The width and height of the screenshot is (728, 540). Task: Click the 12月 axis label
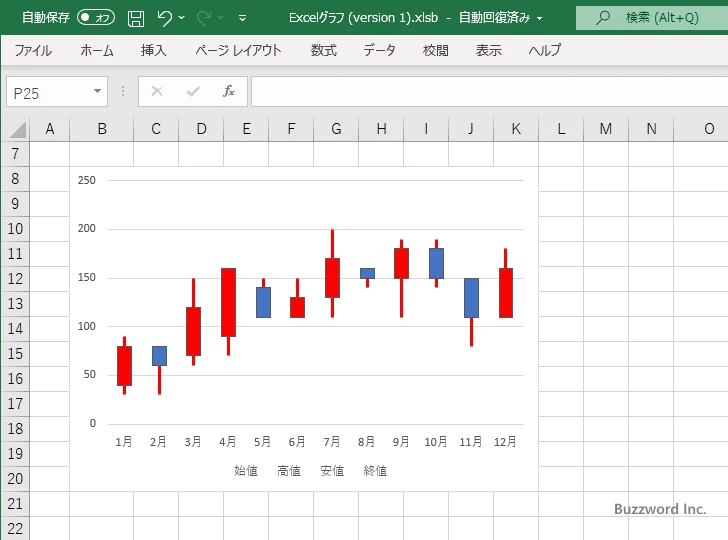505,442
